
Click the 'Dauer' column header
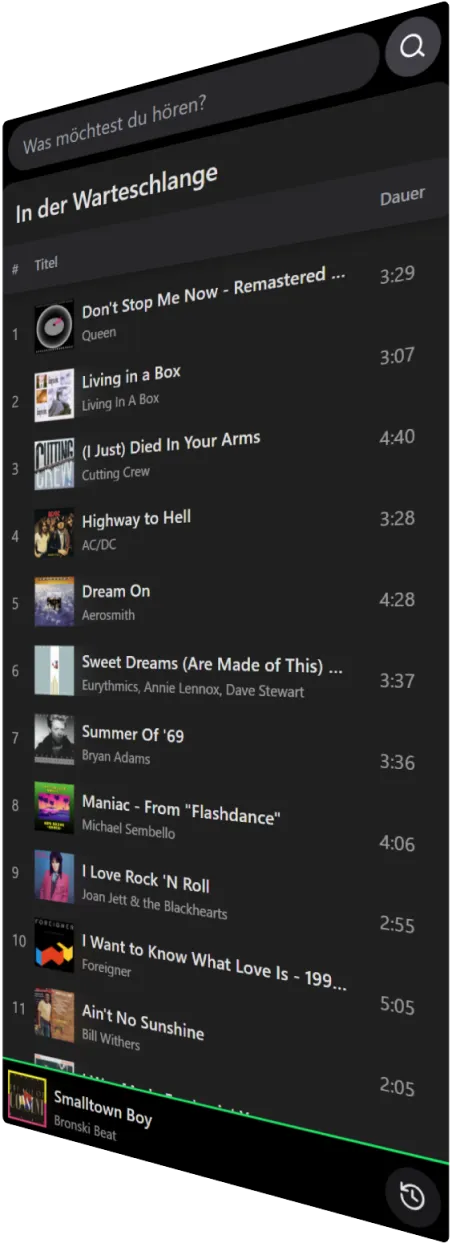click(402, 196)
